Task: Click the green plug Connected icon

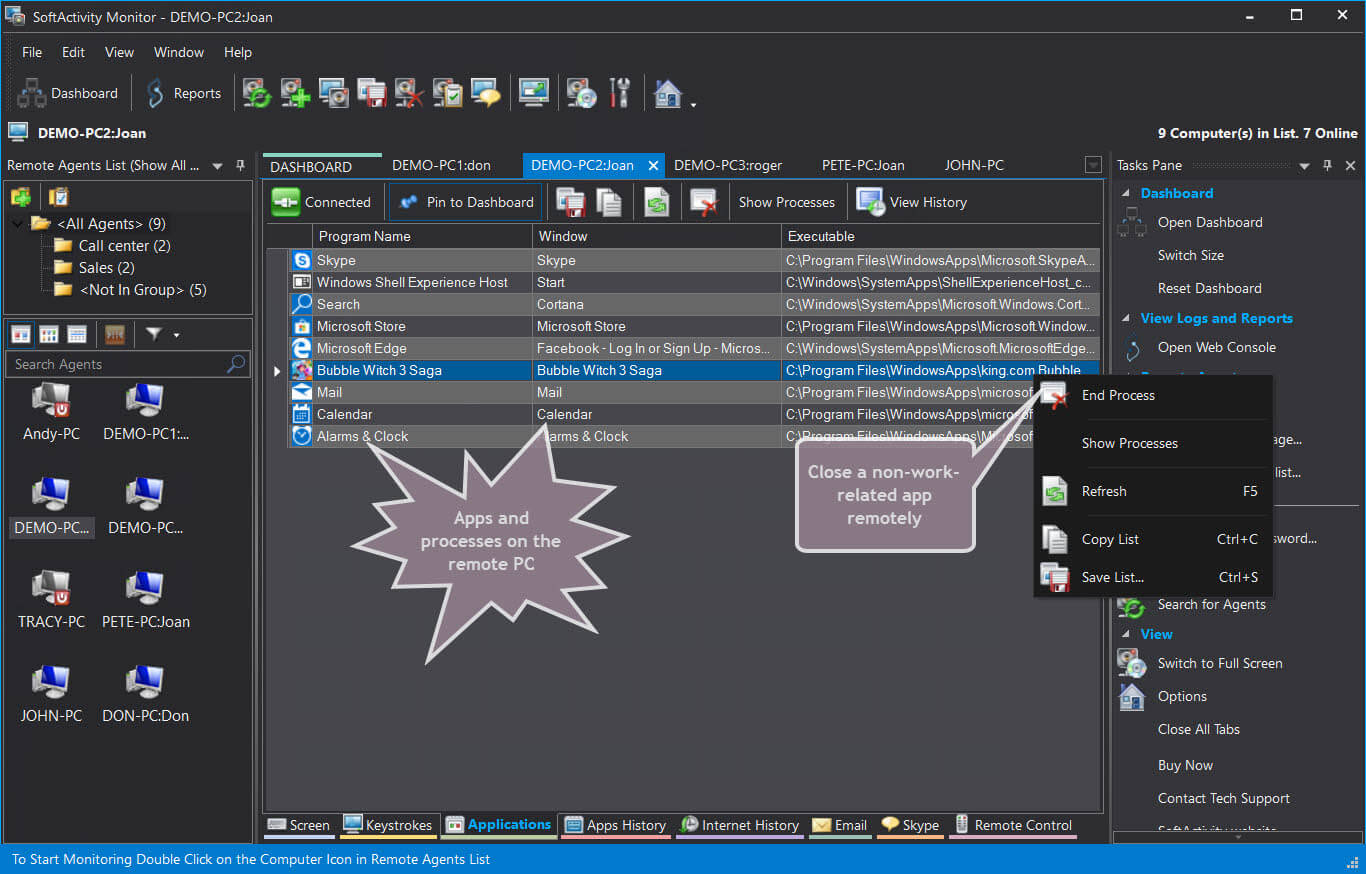Action: coord(286,202)
